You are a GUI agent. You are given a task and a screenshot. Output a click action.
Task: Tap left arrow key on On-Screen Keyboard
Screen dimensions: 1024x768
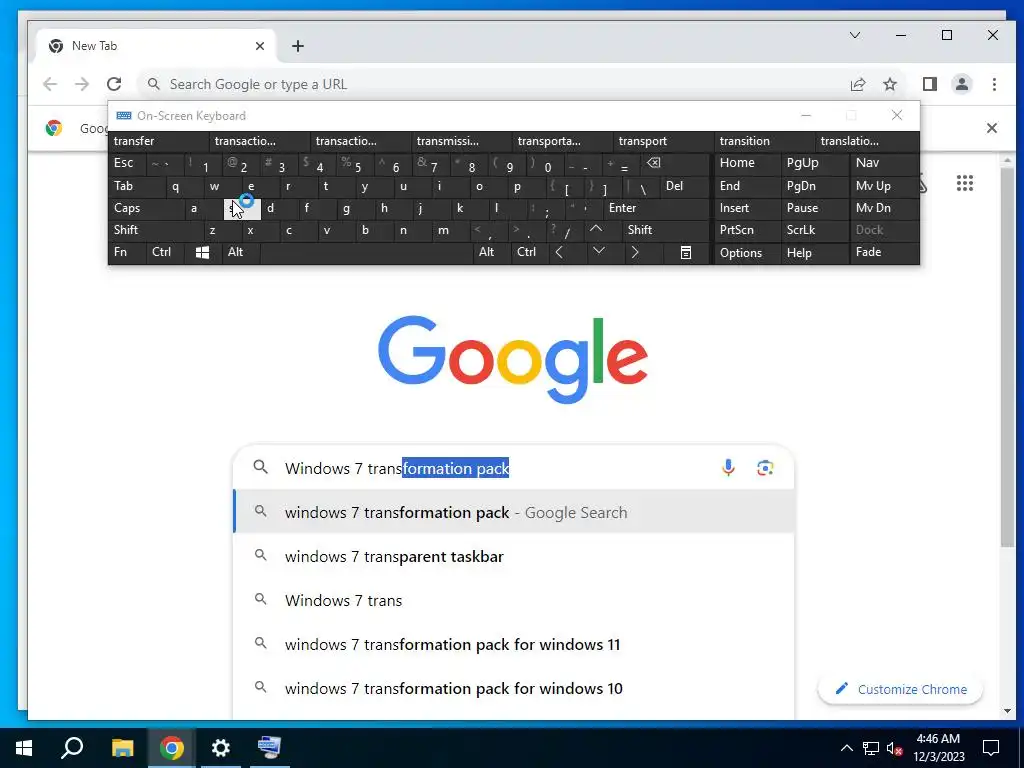tap(559, 253)
